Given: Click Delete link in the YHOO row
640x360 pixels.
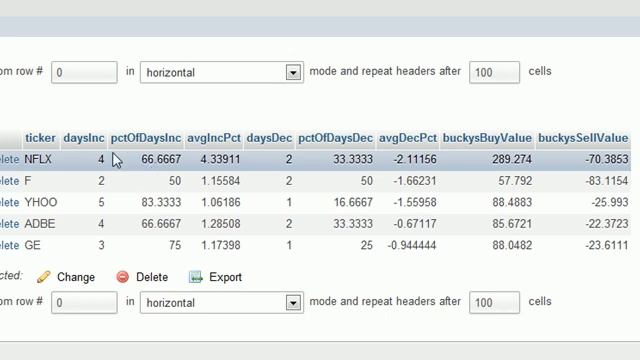Looking at the screenshot, I should (10, 202).
